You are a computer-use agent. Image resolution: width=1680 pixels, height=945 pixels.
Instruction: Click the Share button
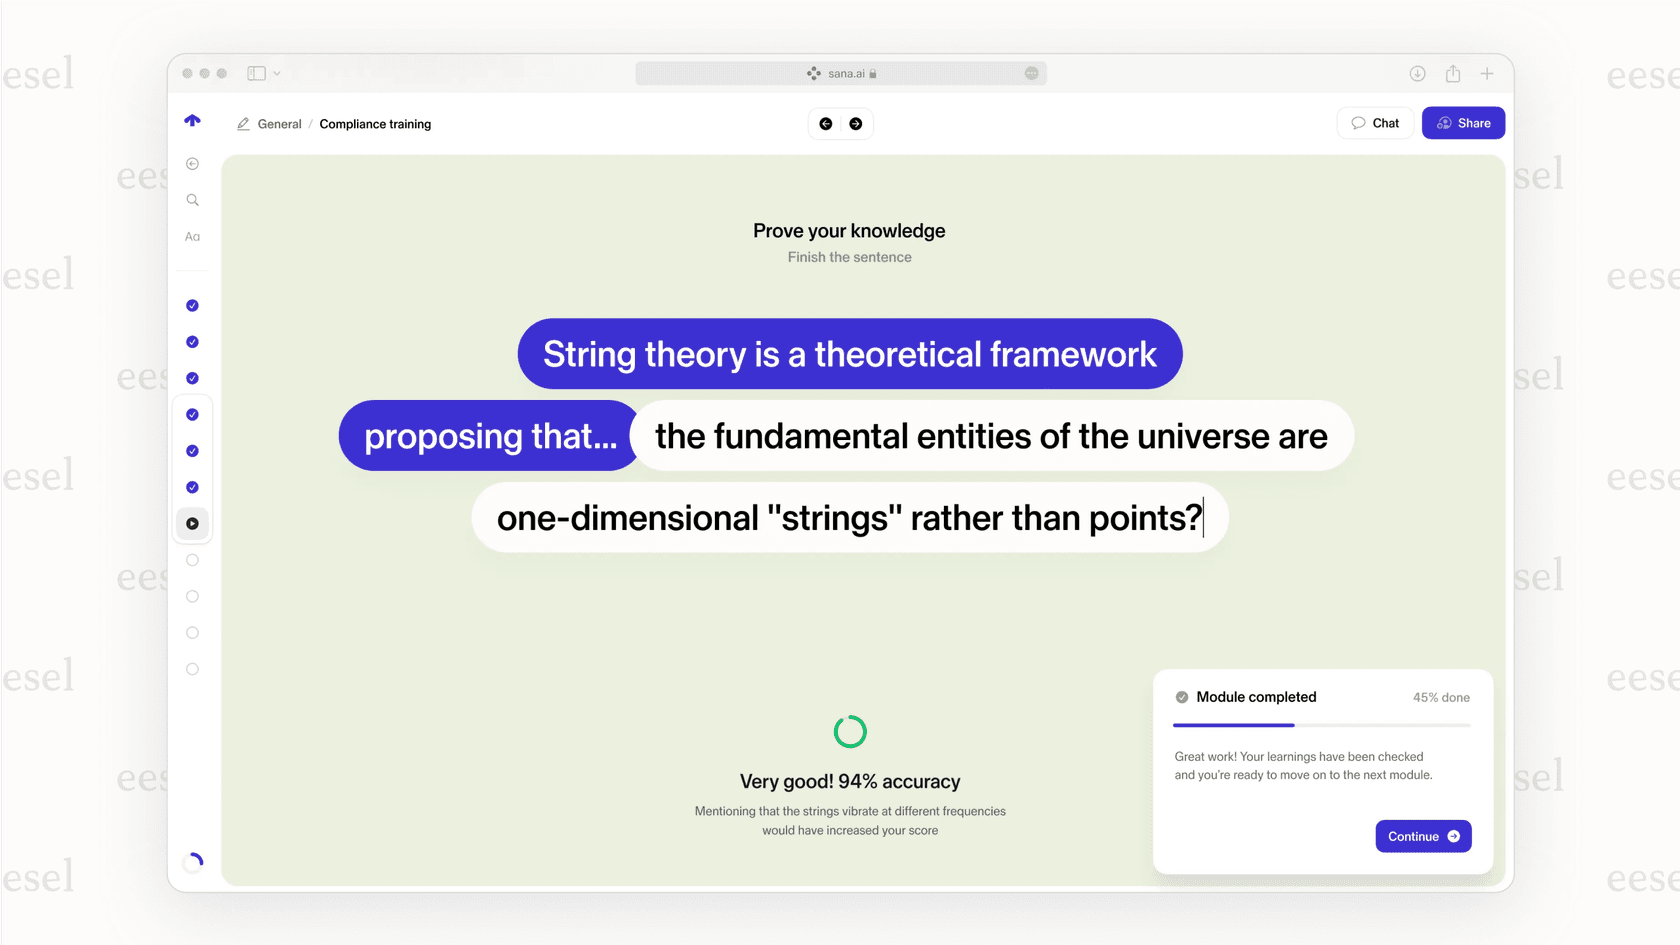(1463, 123)
